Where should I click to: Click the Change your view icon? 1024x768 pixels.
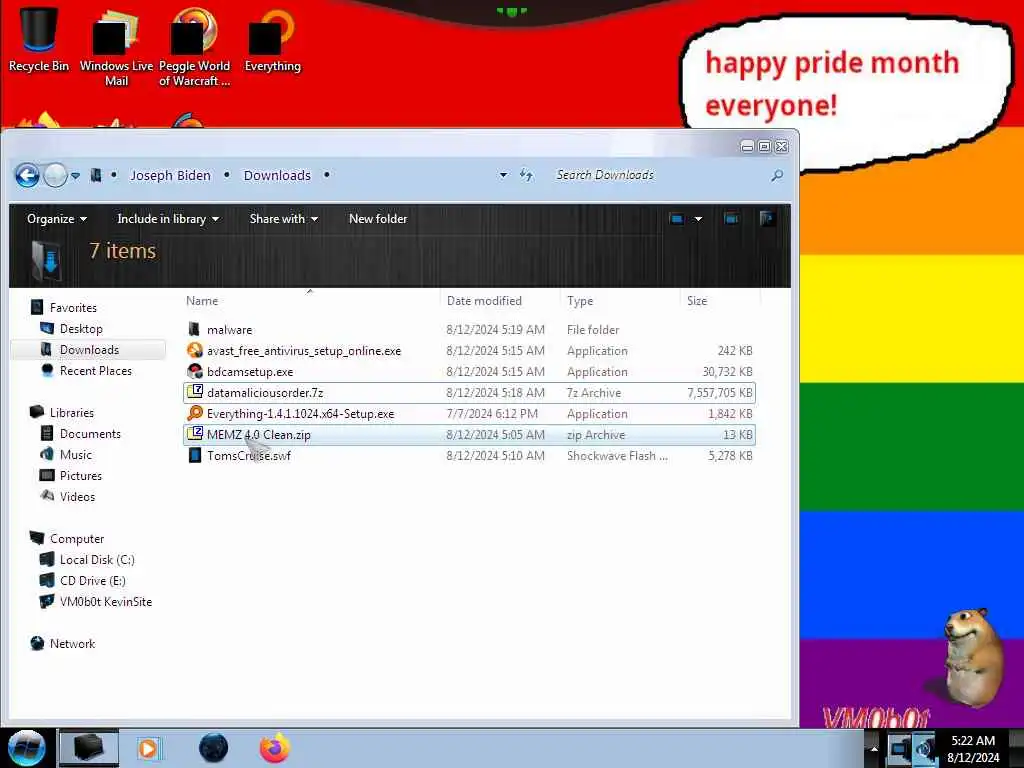[677, 219]
